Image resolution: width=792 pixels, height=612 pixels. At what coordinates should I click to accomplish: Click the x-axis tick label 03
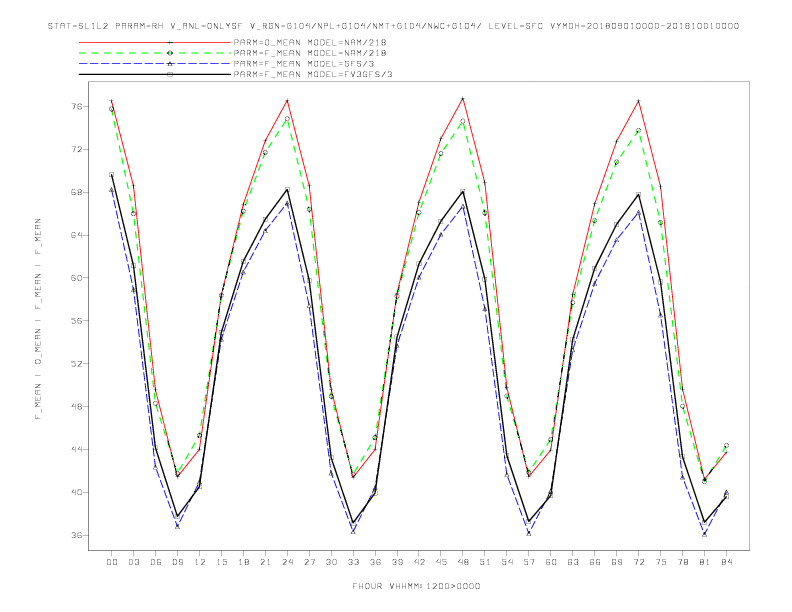pos(133,562)
